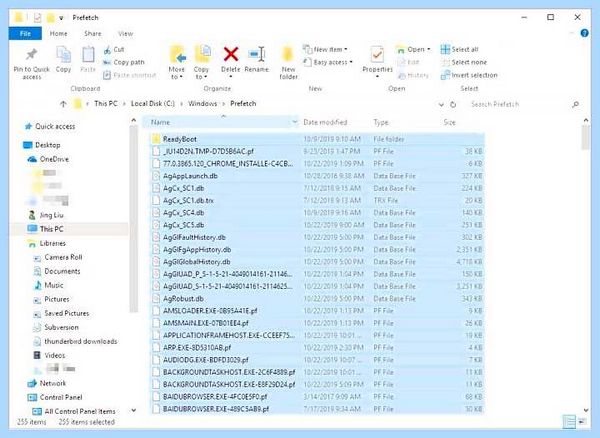Select Network in navigation pane
The height and width of the screenshot is (438, 600).
(47, 383)
